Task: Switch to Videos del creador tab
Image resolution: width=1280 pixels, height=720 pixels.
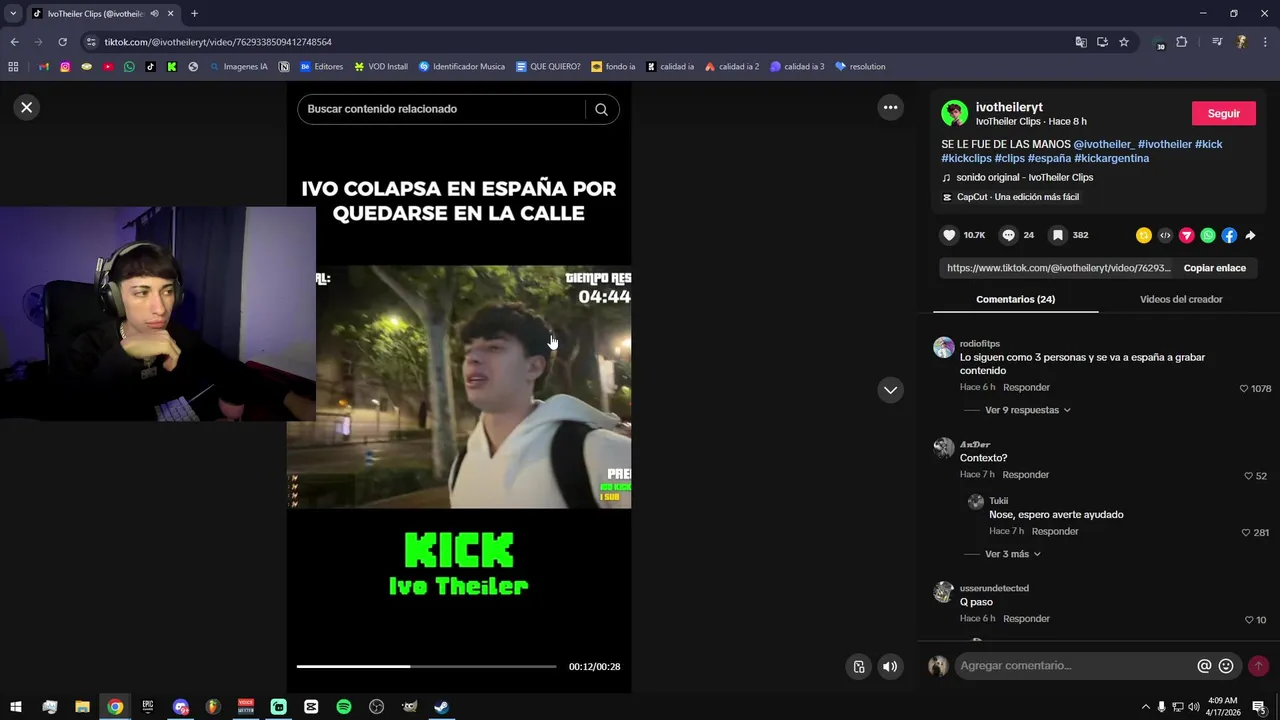Action: [x=1181, y=299]
